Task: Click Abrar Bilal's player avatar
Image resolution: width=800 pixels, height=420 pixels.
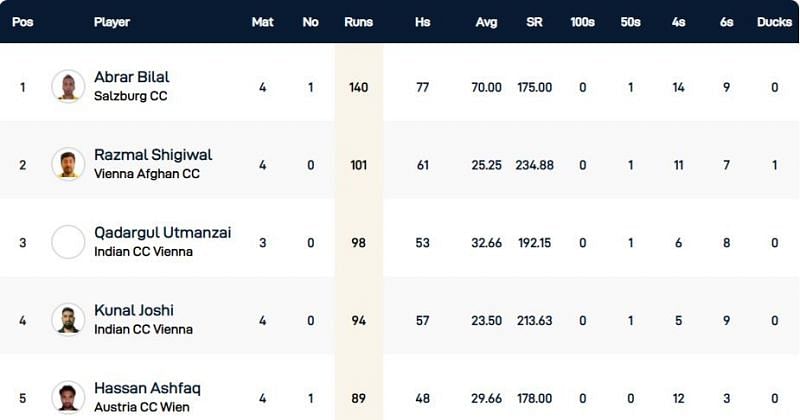Action: [x=68, y=86]
